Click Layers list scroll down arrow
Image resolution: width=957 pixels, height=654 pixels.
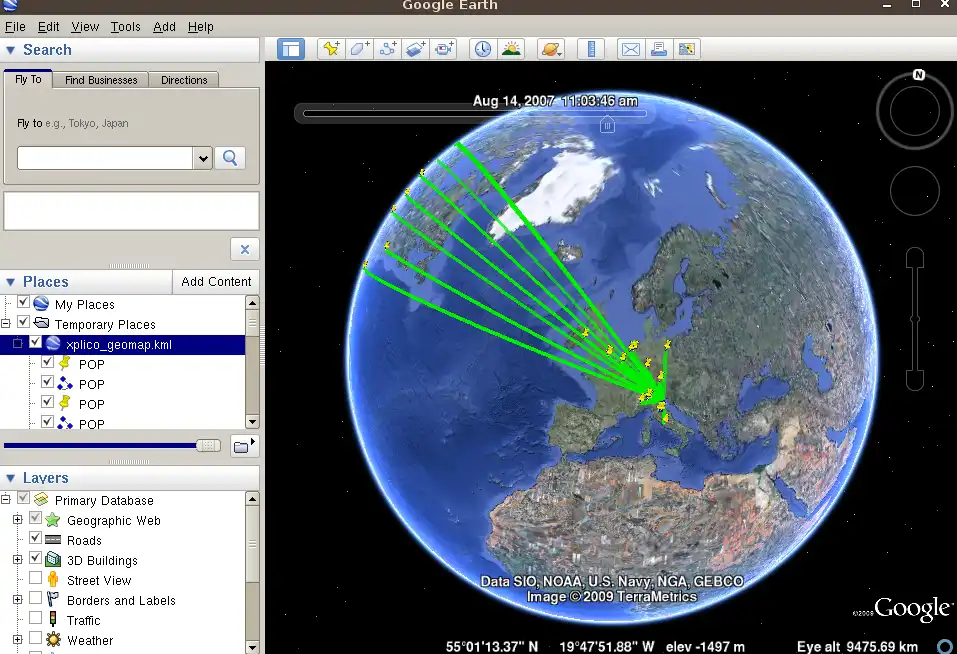pos(252,647)
